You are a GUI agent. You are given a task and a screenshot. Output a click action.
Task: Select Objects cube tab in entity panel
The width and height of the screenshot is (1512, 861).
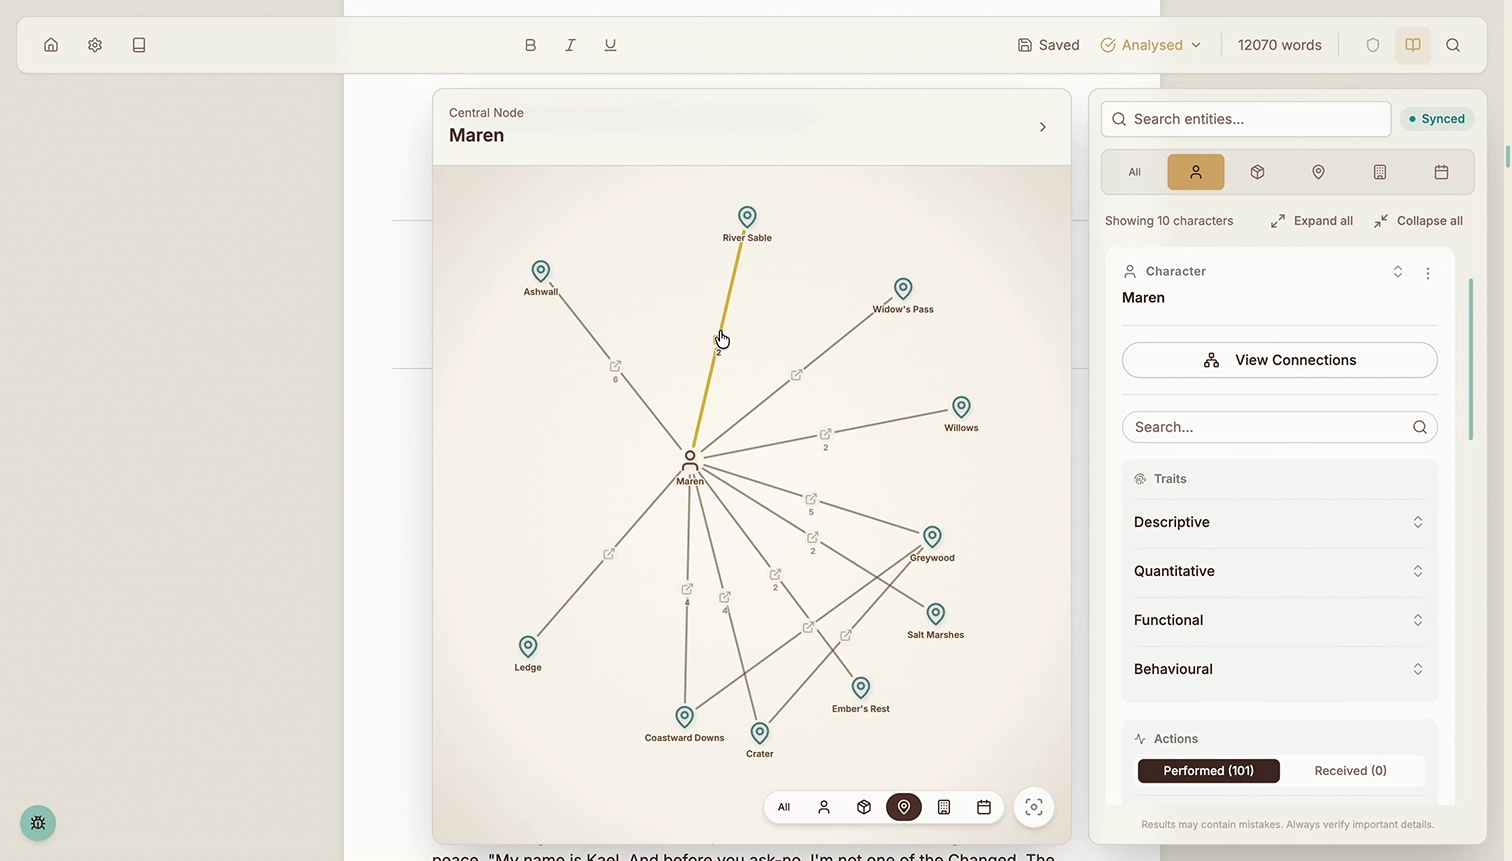[x=1257, y=172]
